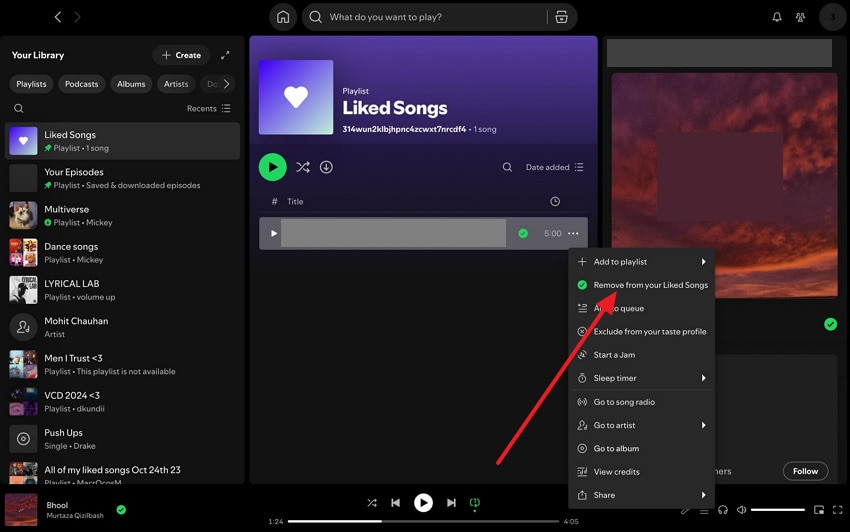Viewport: 850px width, 532px height.
Task: Open Men I Trust <3 playlist
Action: [123, 364]
